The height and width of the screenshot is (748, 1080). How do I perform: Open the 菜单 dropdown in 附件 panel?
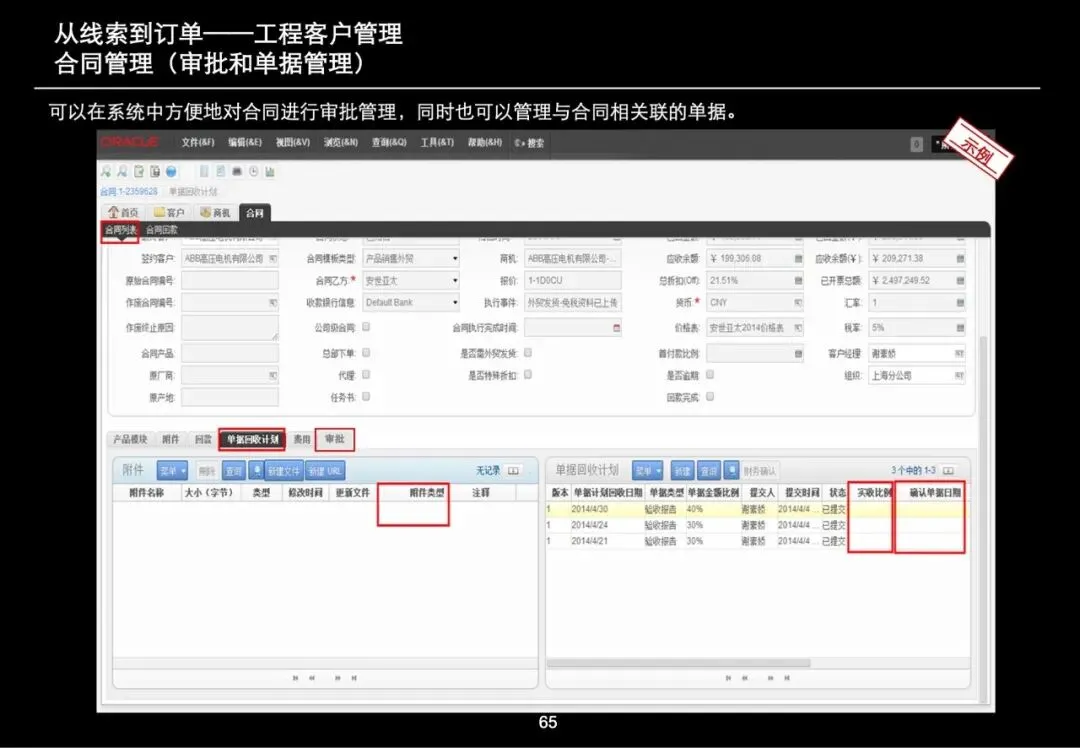click(172, 471)
